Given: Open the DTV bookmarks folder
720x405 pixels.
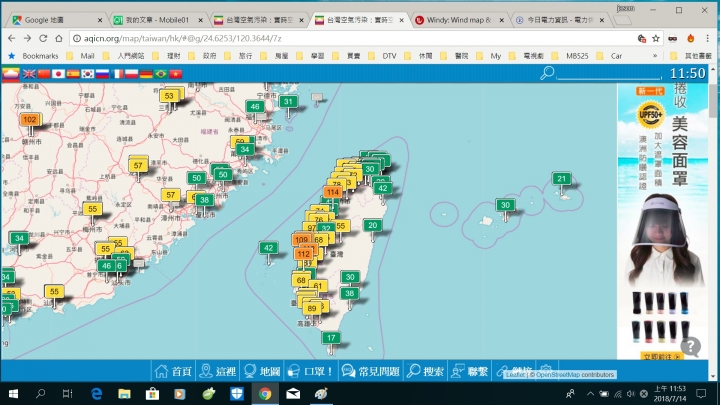Looking at the screenshot, I should click(383, 56).
